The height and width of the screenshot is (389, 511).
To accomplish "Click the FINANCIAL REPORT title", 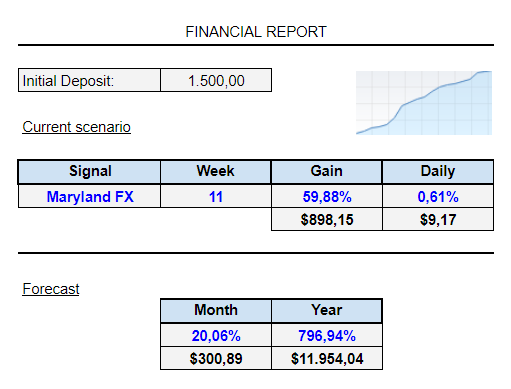I will click(x=256, y=32).
